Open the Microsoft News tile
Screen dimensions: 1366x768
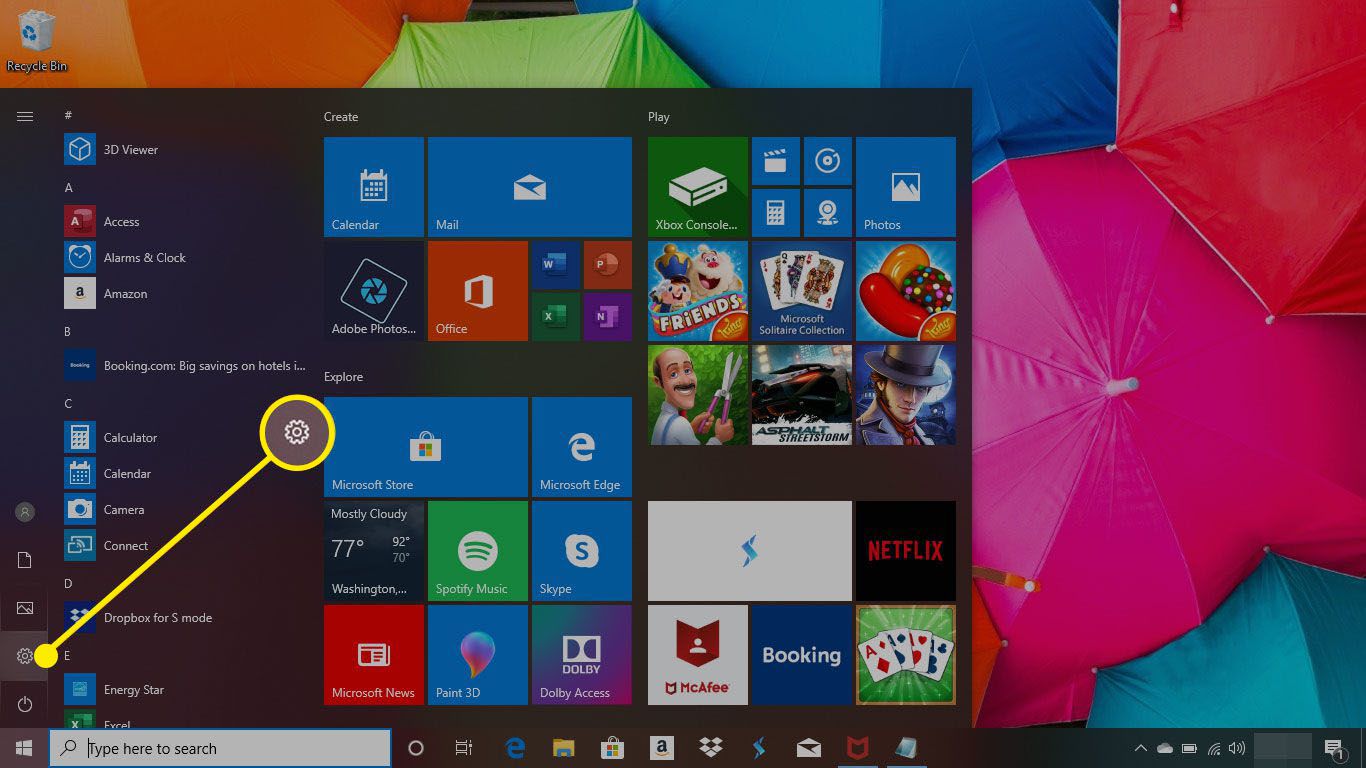pos(373,654)
